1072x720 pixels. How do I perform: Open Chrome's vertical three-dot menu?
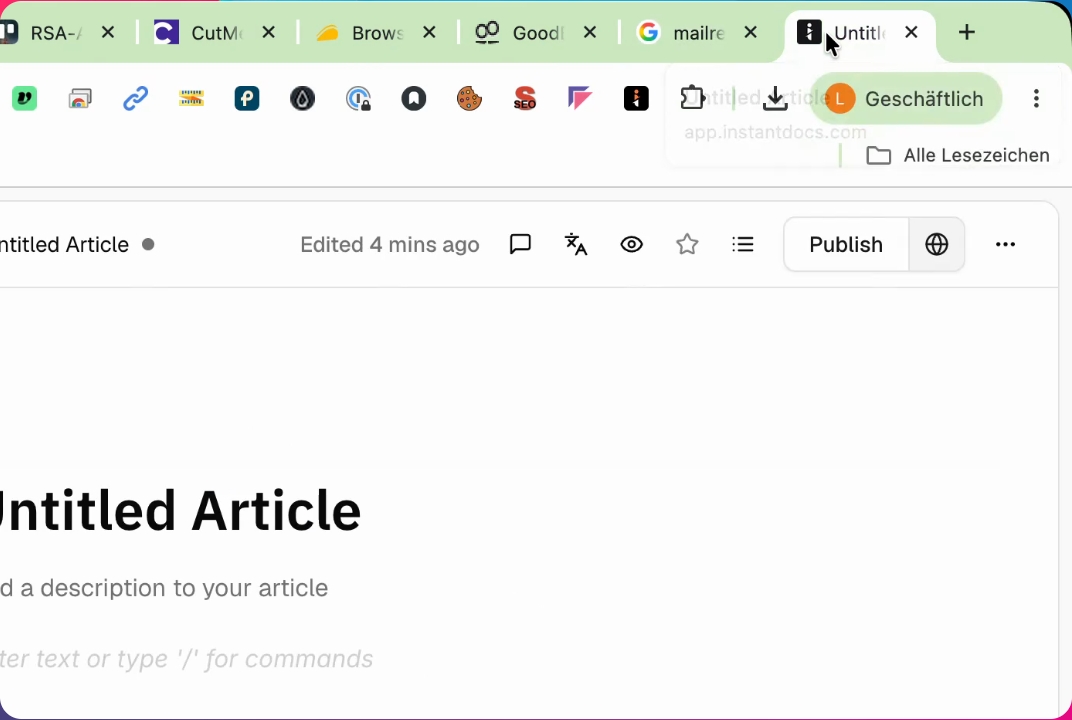point(1036,98)
